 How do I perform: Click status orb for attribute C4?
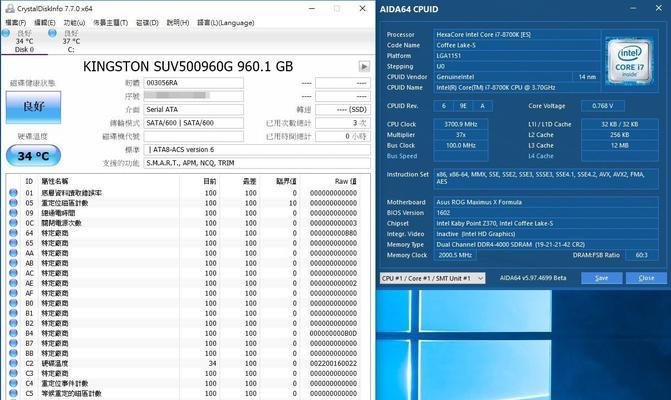click(13, 383)
